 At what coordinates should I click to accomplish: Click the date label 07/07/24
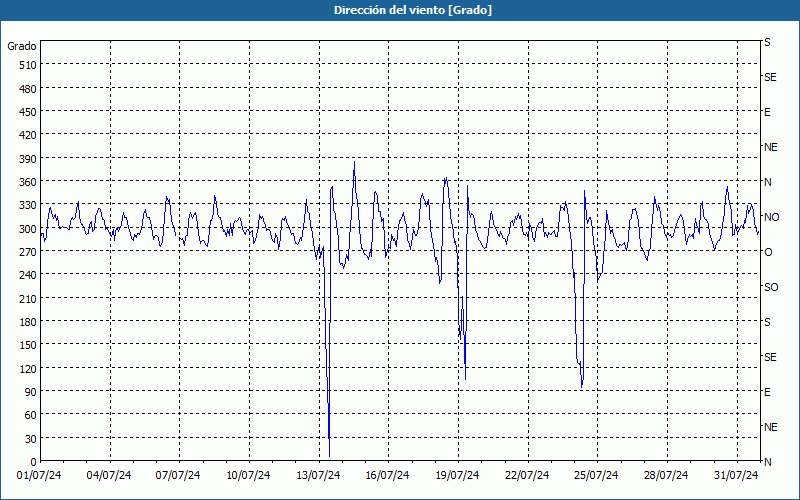point(178,476)
